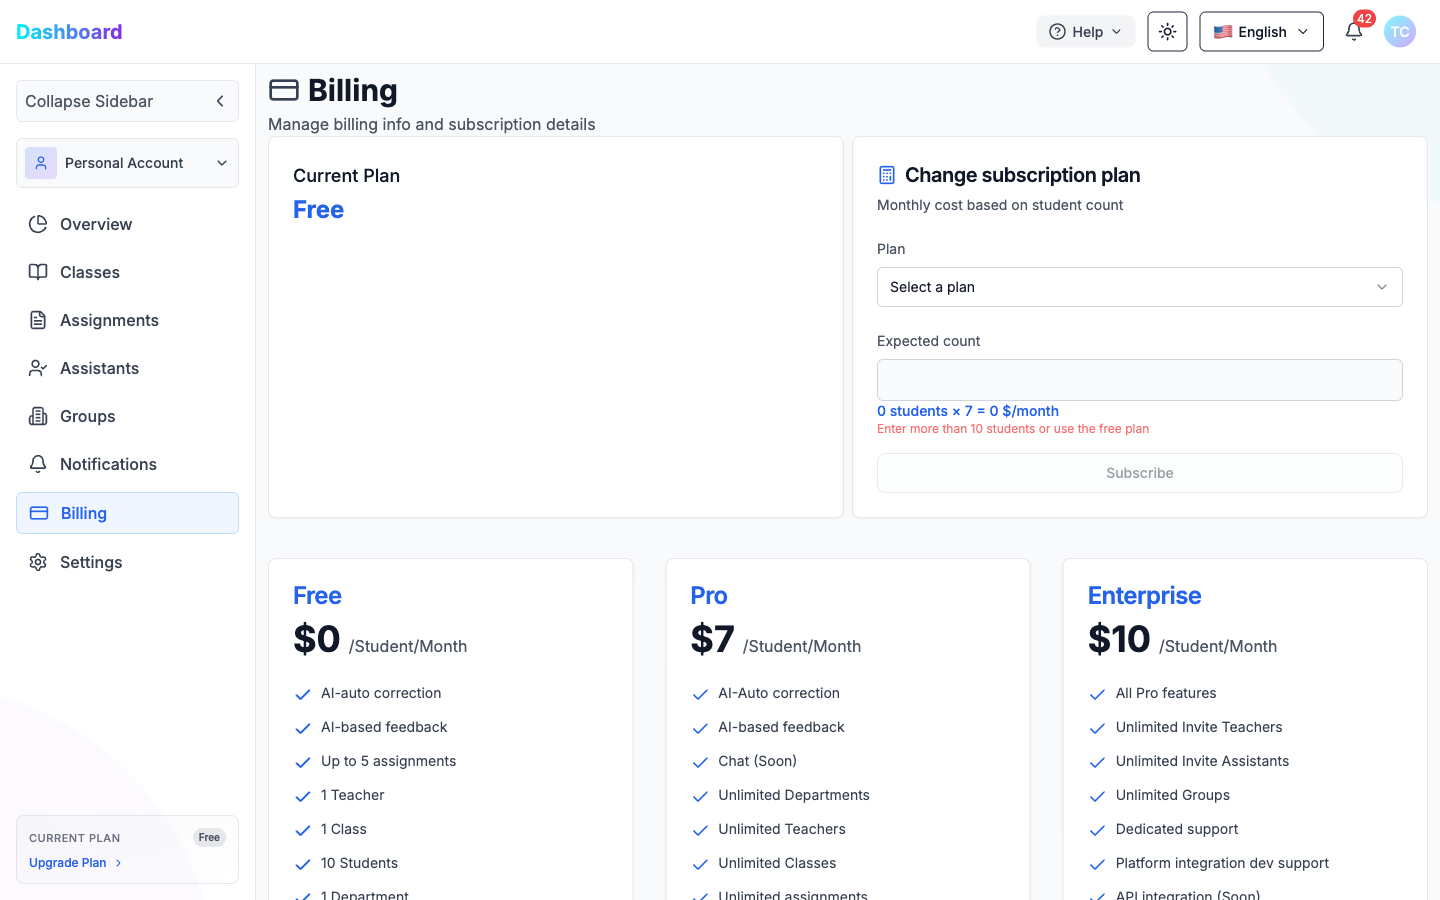The image size is (1440, 900).
Task: Click the Assistants person icon
Action: pos(38,368)
